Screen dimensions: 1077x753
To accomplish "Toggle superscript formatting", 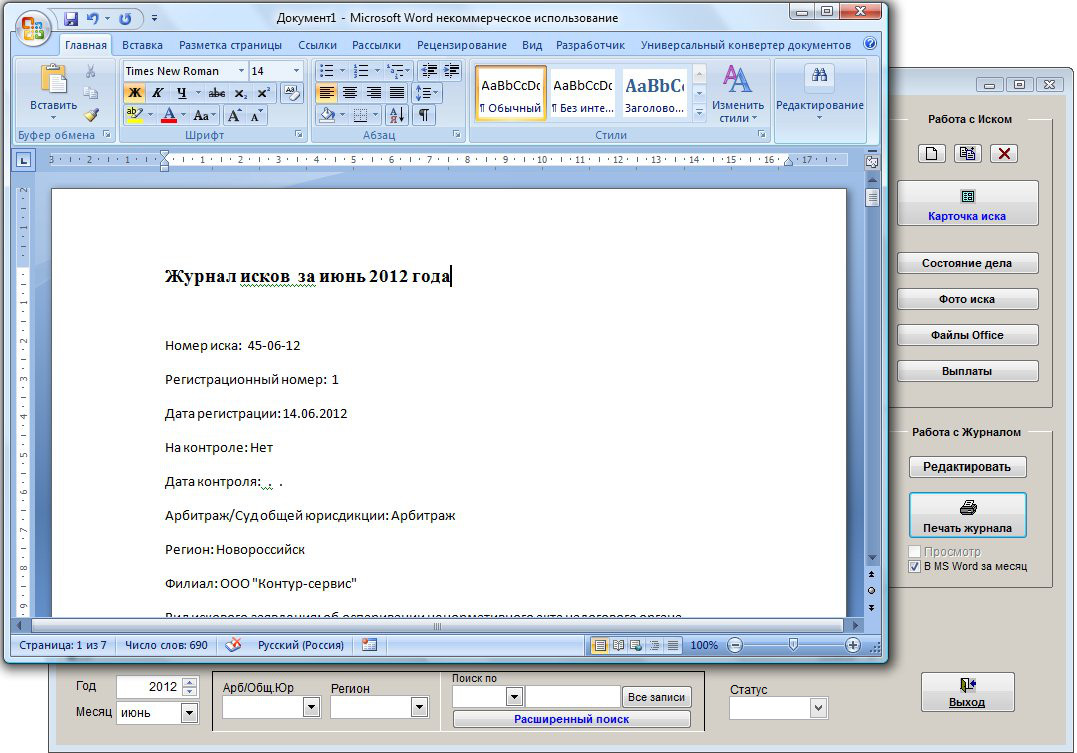I will 263,93.
